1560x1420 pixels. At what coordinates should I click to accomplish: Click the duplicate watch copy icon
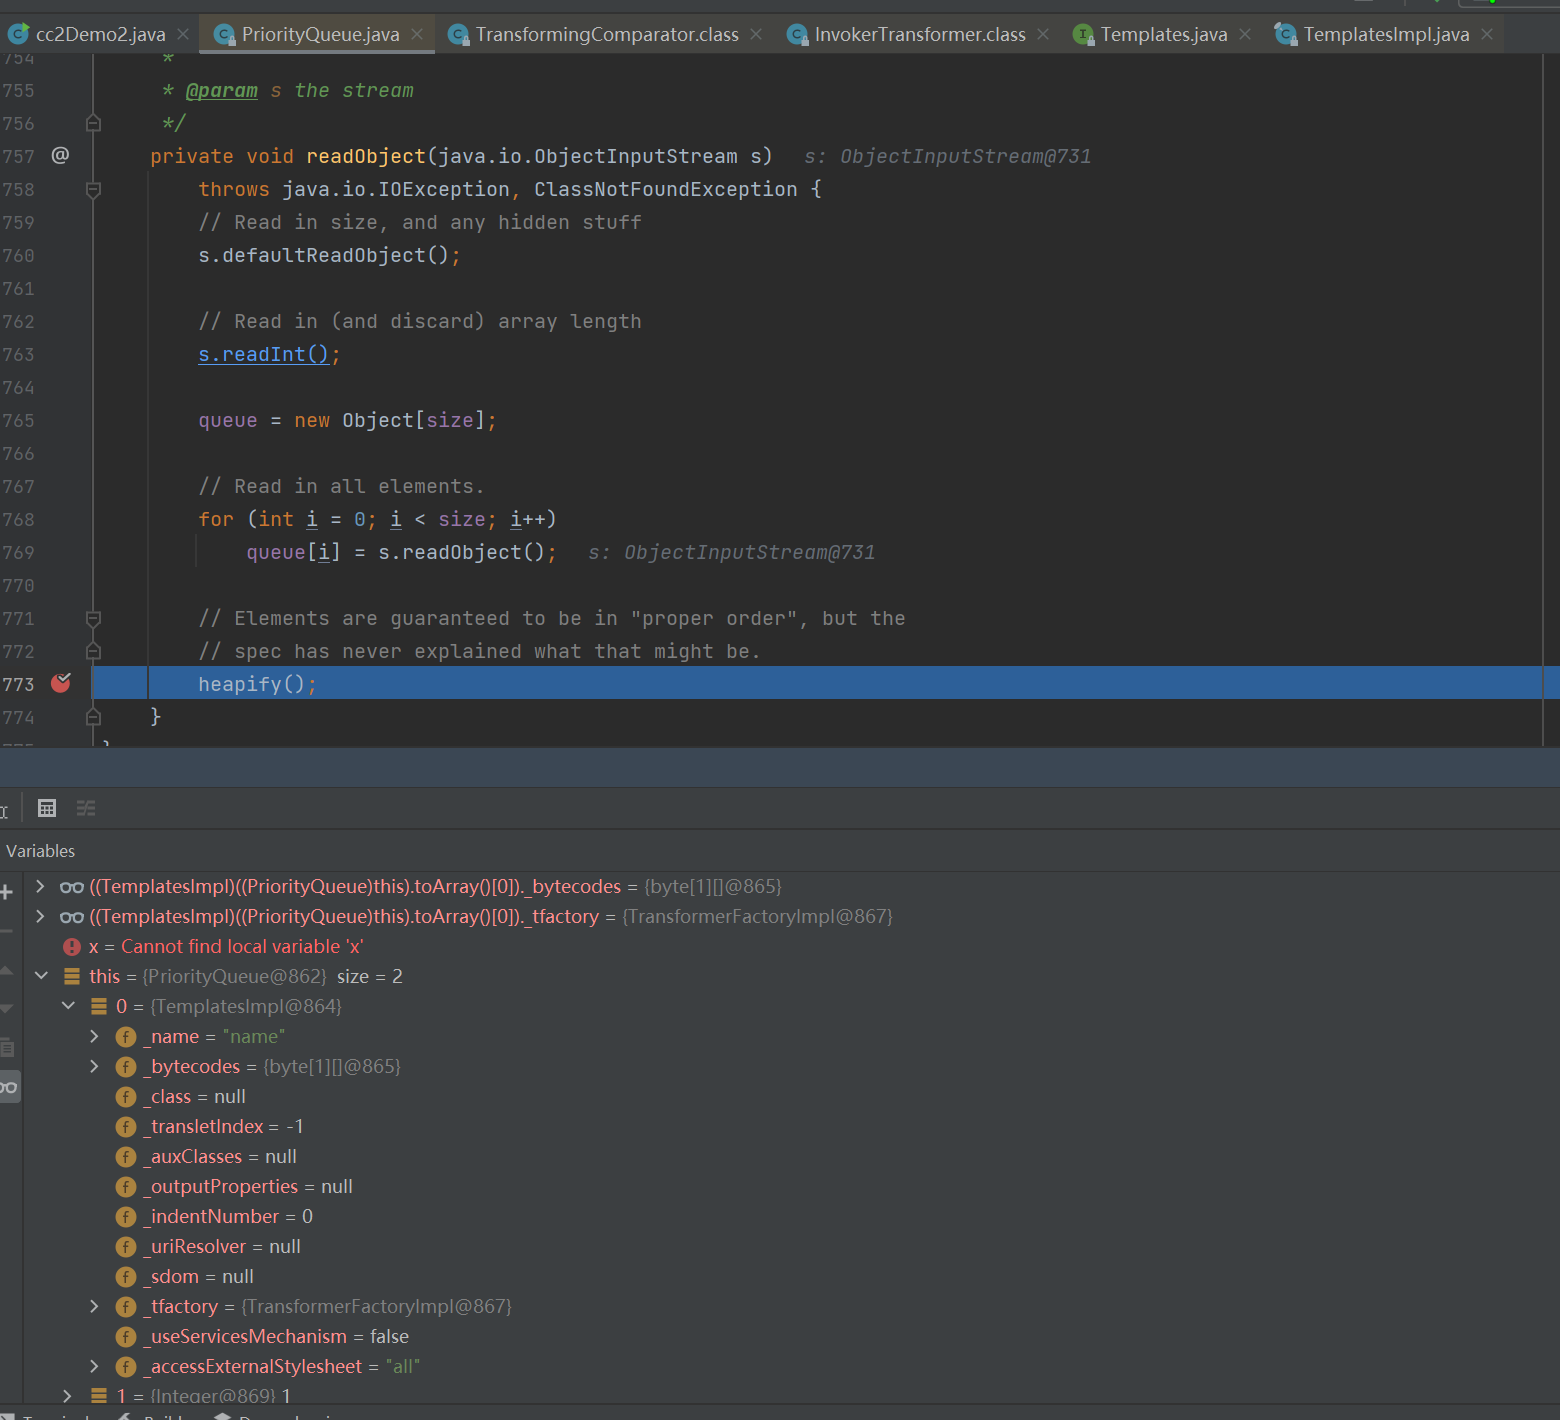click(6, 1048)
